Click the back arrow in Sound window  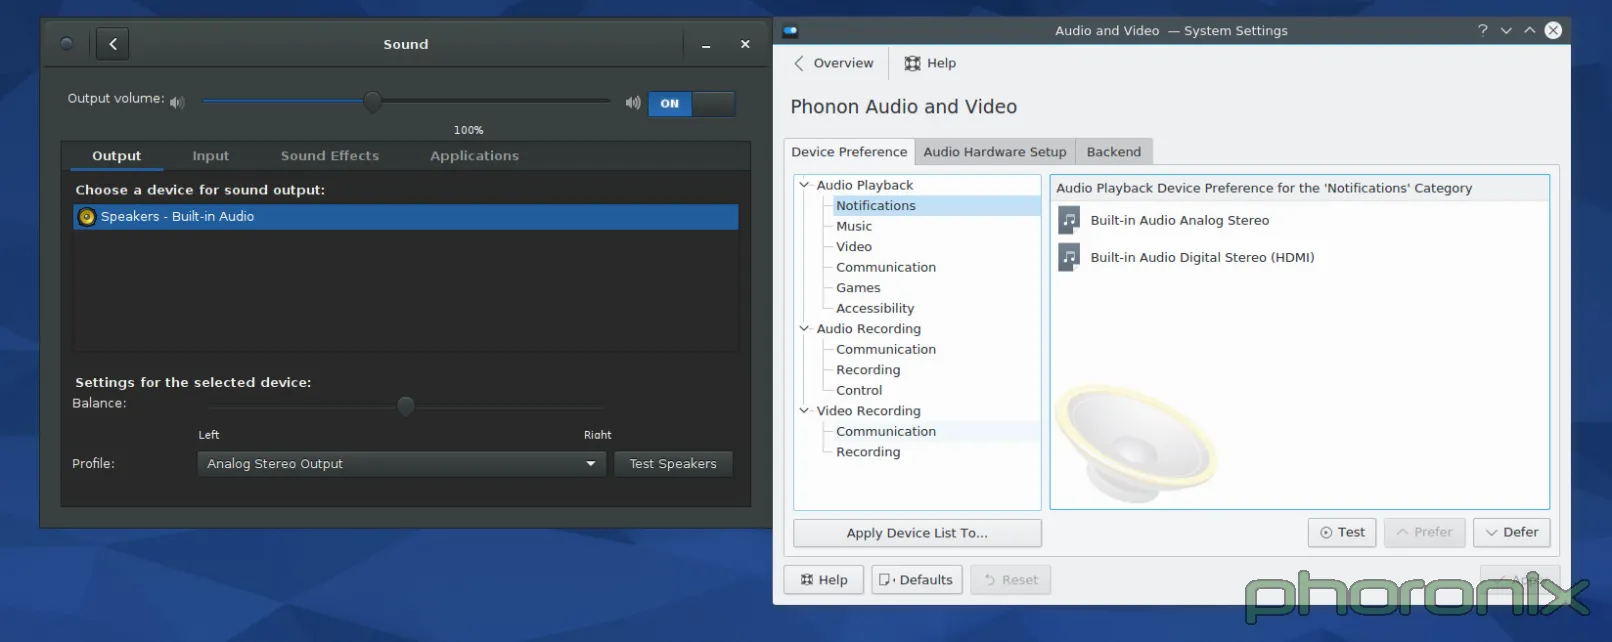click(112, 44)
